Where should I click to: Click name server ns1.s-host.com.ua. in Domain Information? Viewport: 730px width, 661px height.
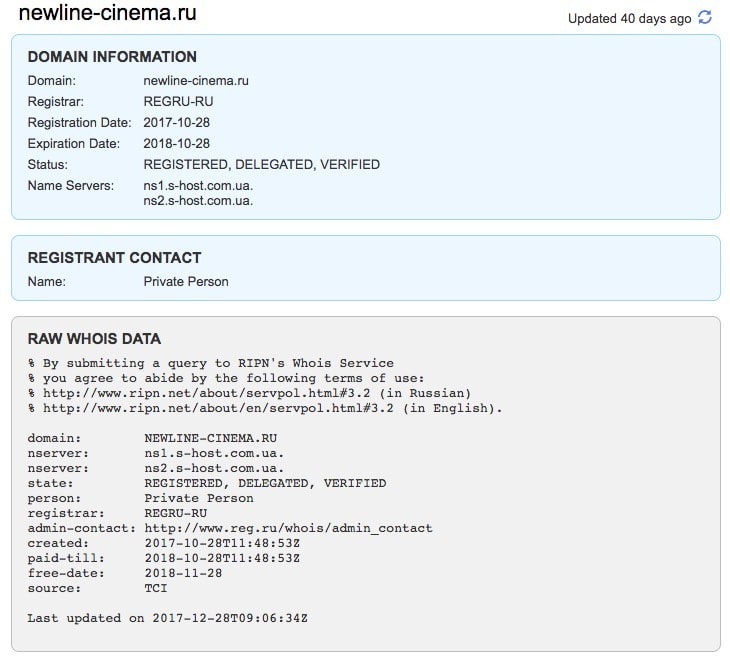tap(198, 186)
